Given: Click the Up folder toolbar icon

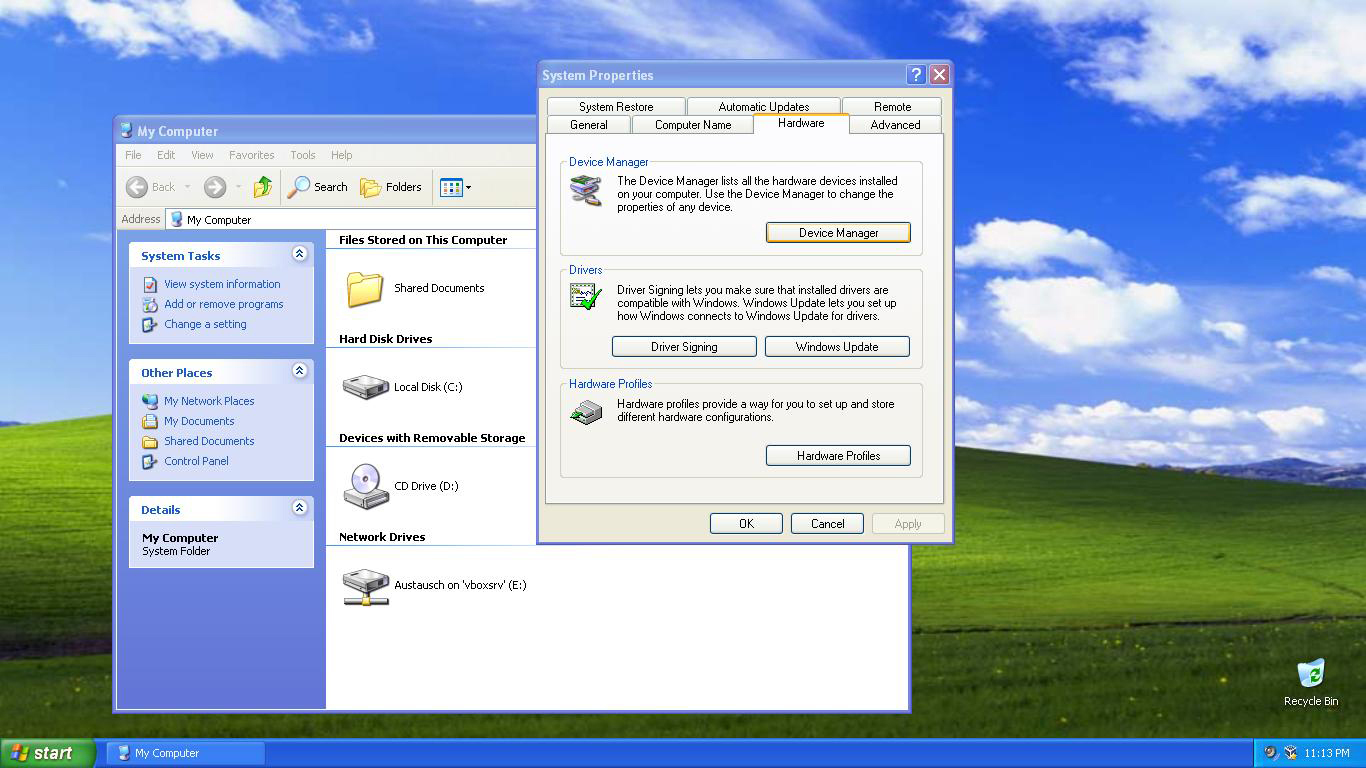Looking at the screenshot, I should click(263, 187).
